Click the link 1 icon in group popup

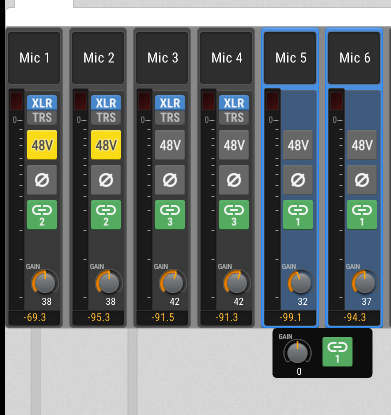point(337,352)
